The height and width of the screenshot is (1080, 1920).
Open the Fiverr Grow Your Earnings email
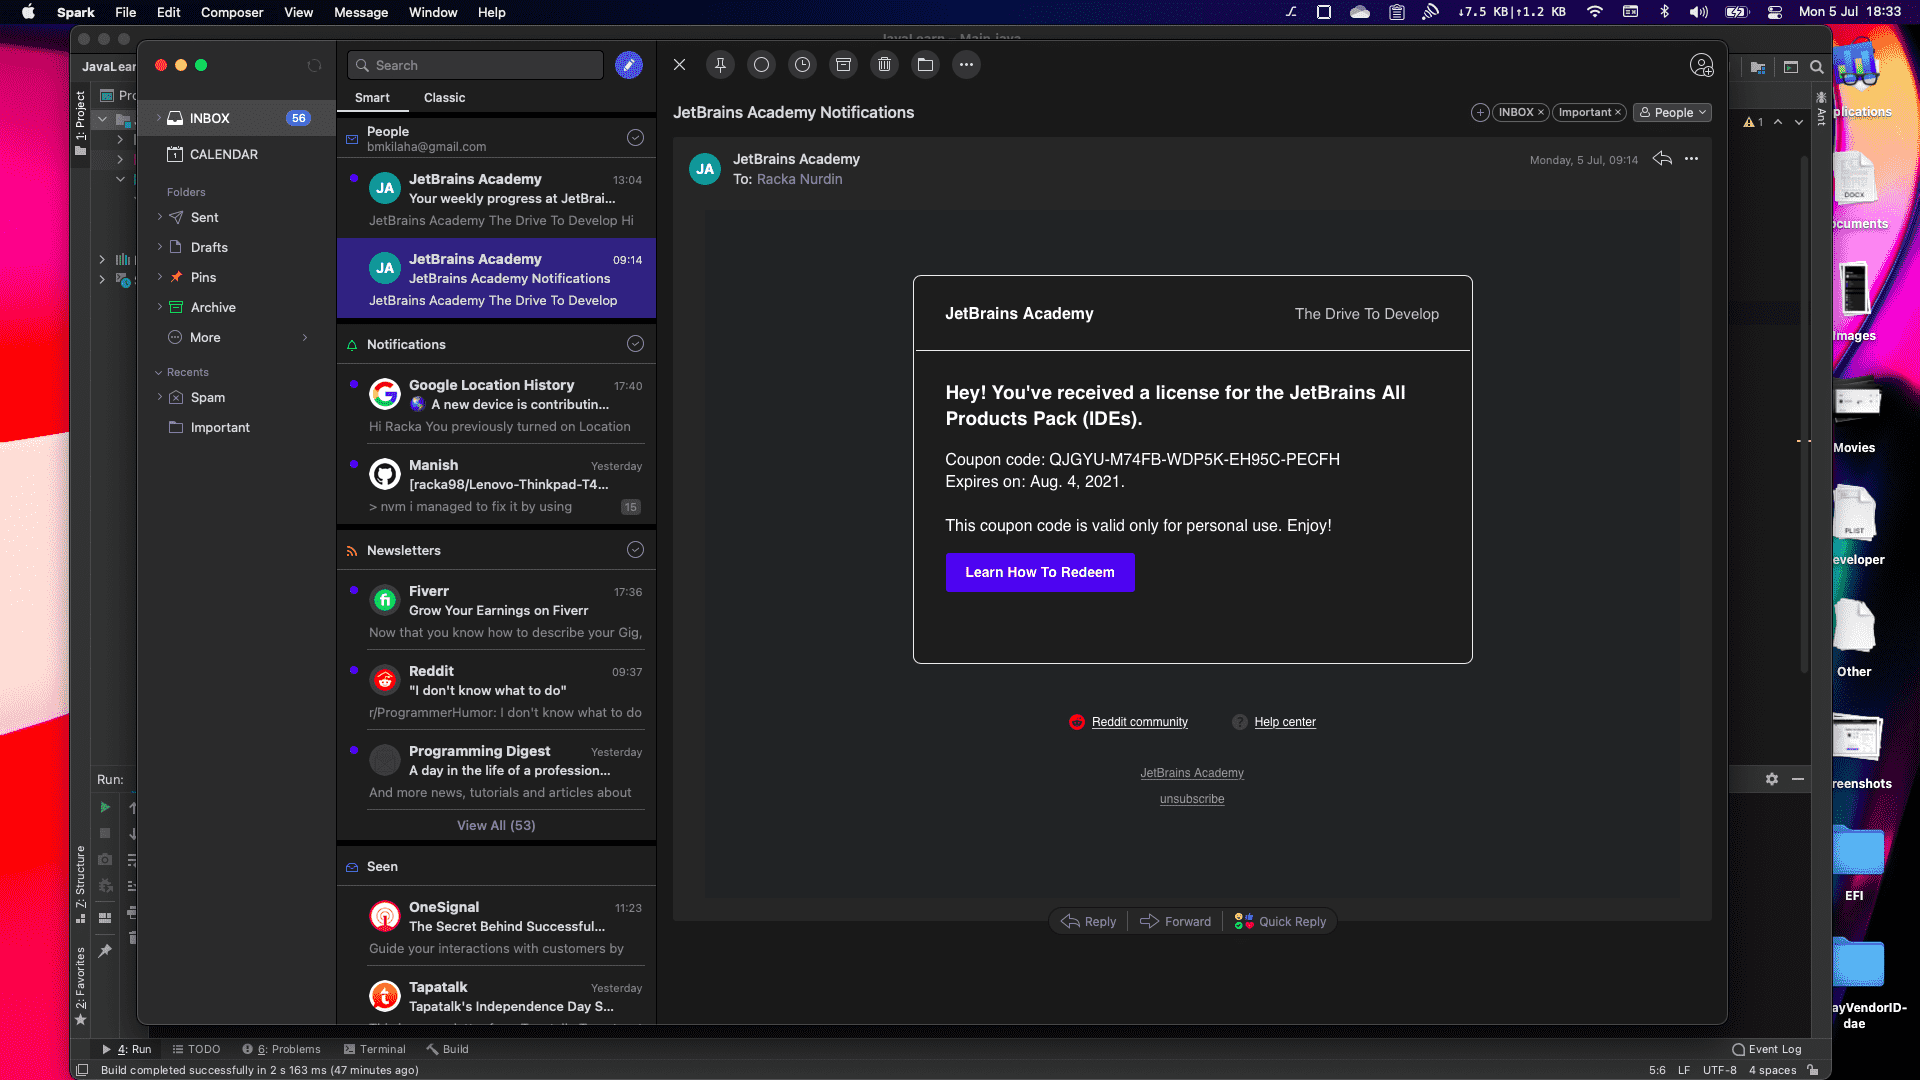(x=497, y=611)
